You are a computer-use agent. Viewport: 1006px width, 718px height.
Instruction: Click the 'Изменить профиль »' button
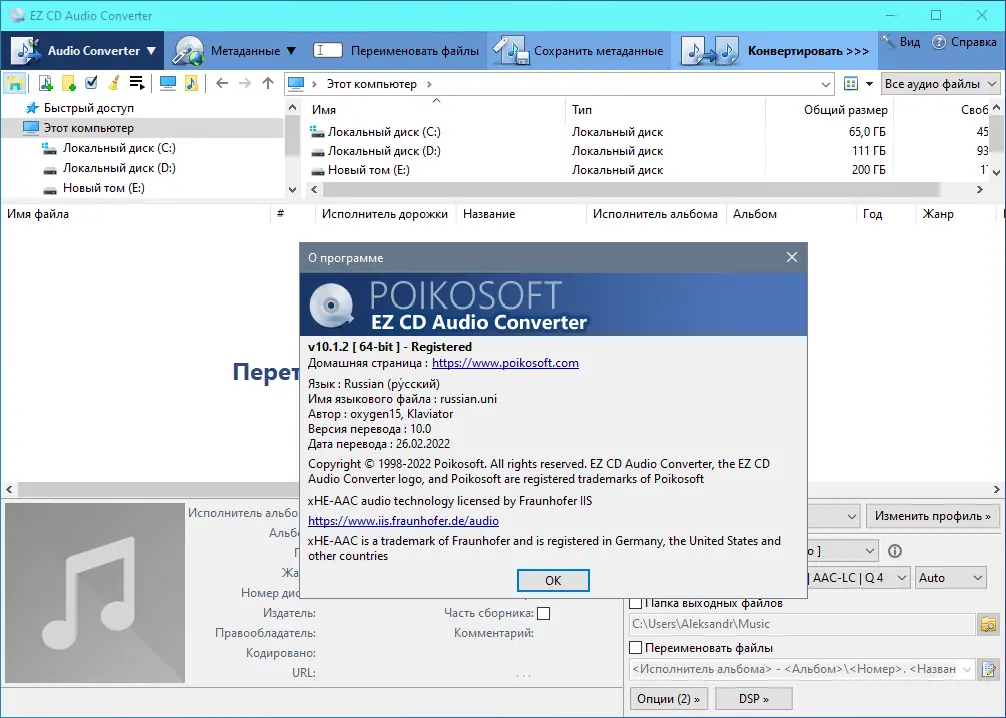[x=933, y=516]
